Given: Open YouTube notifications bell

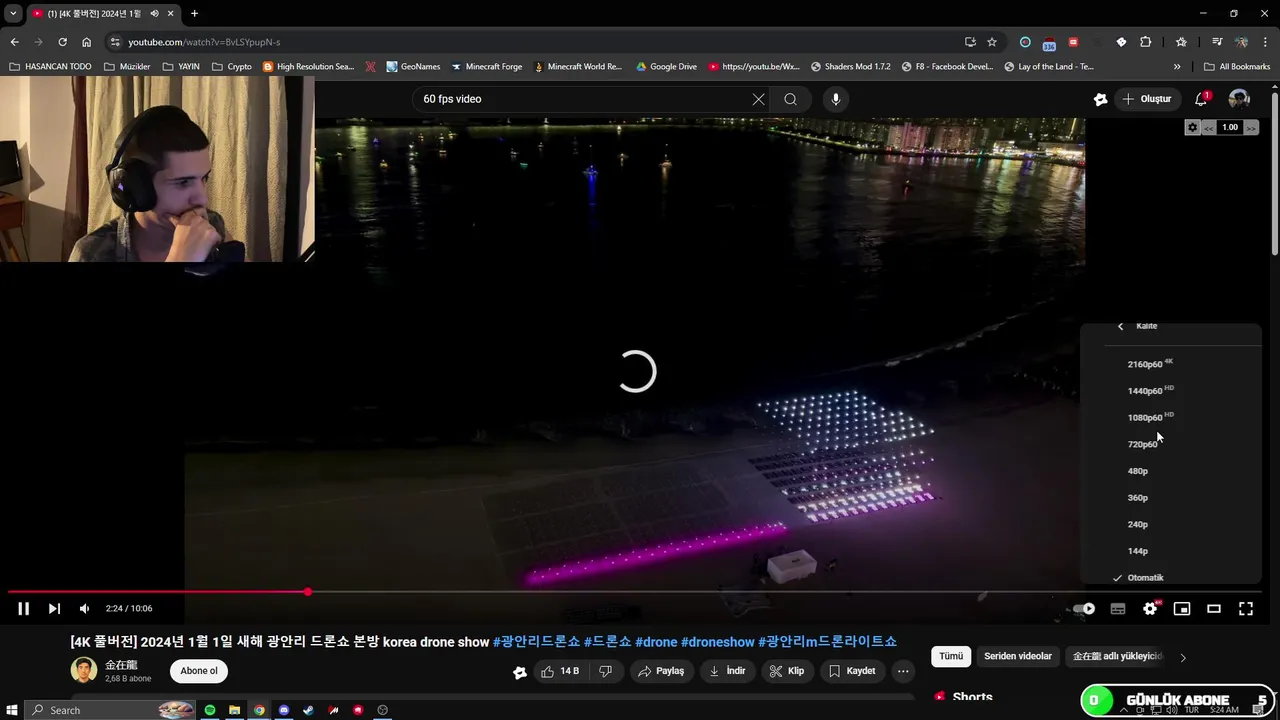Looking at the screenshot, I should [1202, 99].
